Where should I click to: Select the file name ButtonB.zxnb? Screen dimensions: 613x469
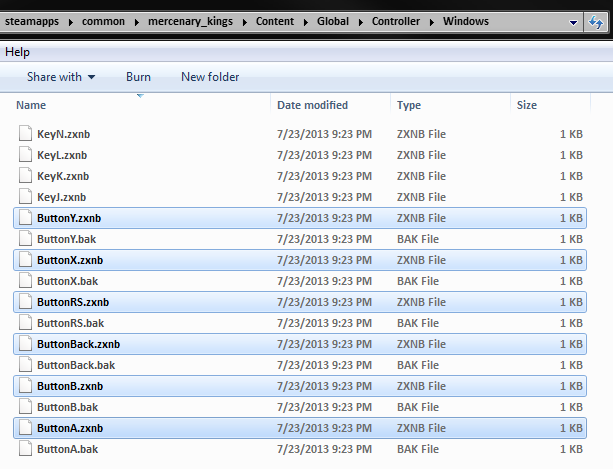(x=70, y=386)
